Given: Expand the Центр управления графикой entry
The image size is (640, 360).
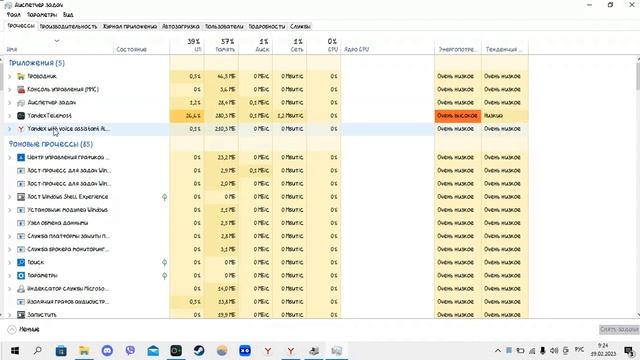Looking at the screenshot, I should (x=10, y=157).
